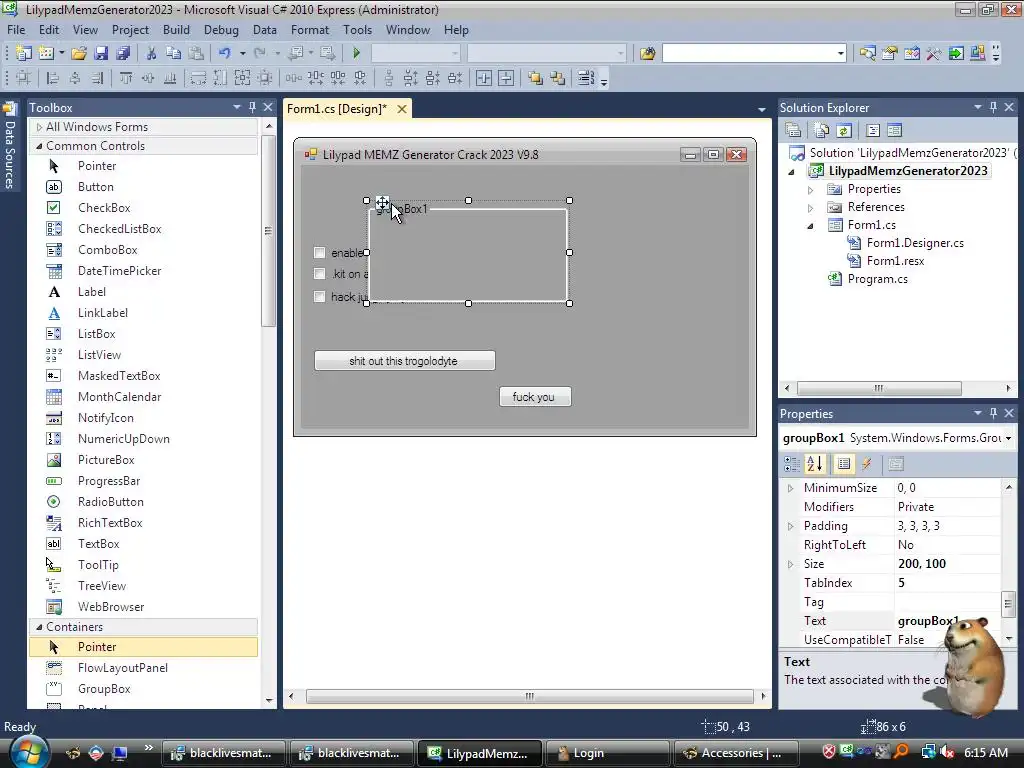1024x768 pixels.
Task: Collapse the Common Controls toolbox group
Action: 39,146
